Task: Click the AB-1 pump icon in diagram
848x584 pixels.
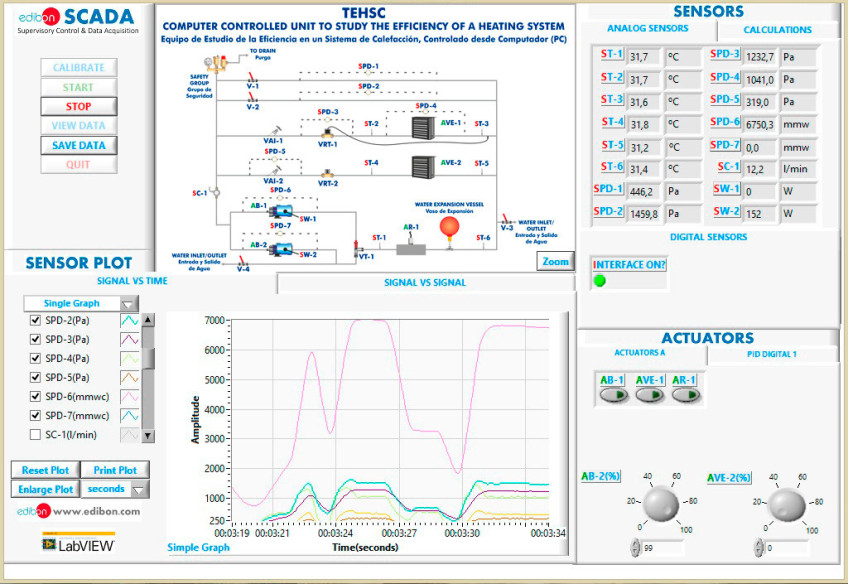Action: click(x=281, y=211)
